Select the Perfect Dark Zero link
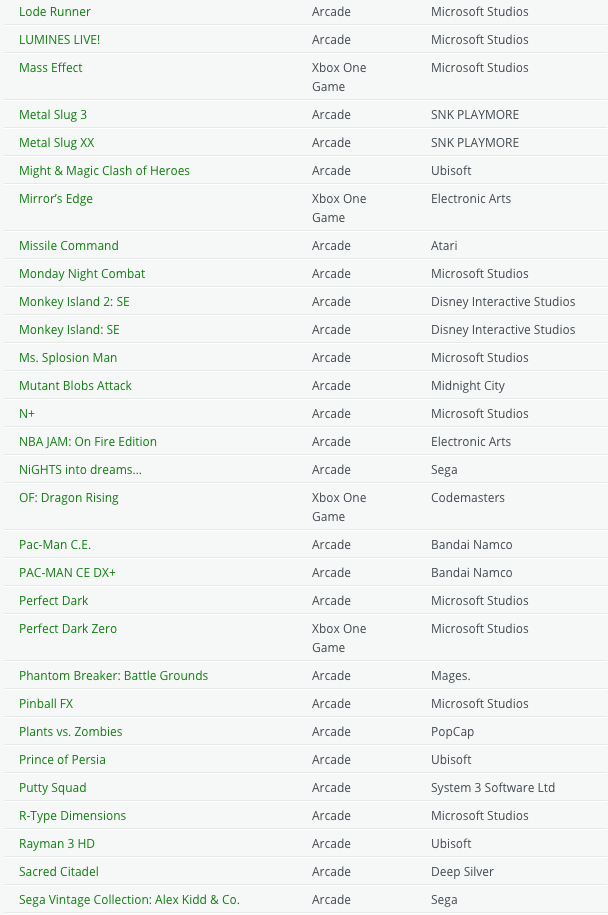 point(68,628)
